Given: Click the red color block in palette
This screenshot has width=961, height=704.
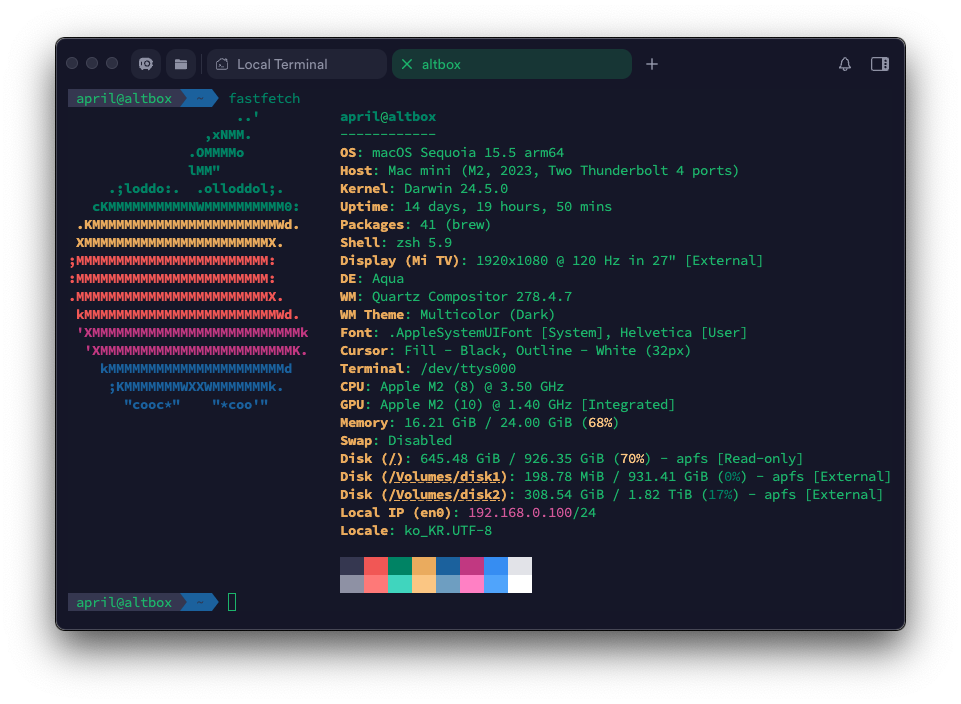Looking at the screenshot, I should [376, 566].
